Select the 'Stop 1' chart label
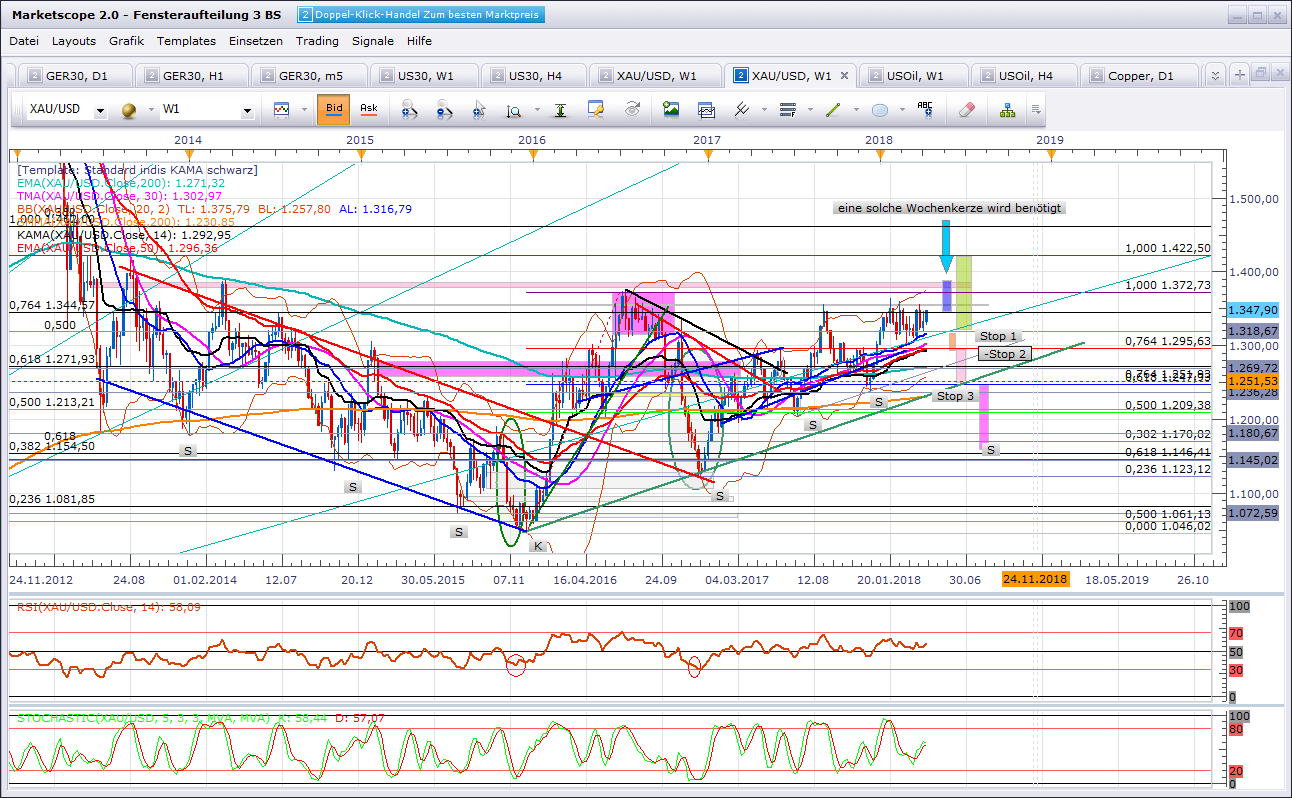Viewport: 1292px width, 798px height. click(x=999, y=336)
